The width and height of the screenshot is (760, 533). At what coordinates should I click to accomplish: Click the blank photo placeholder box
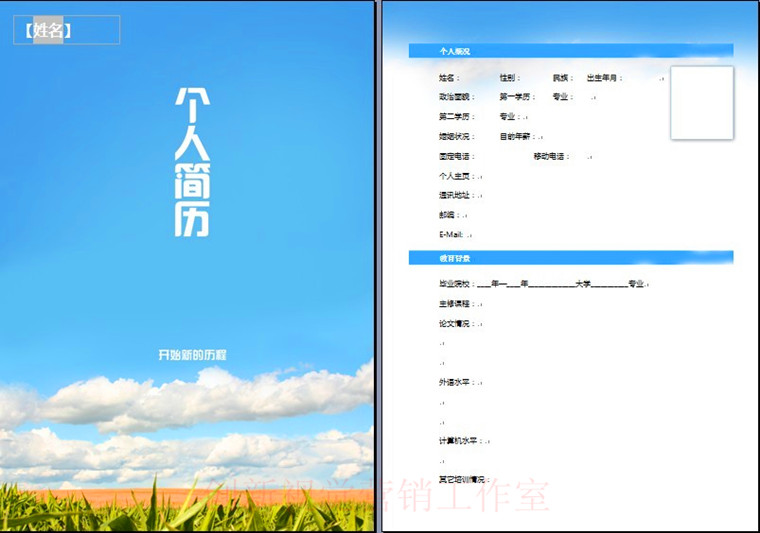(701, 103)
